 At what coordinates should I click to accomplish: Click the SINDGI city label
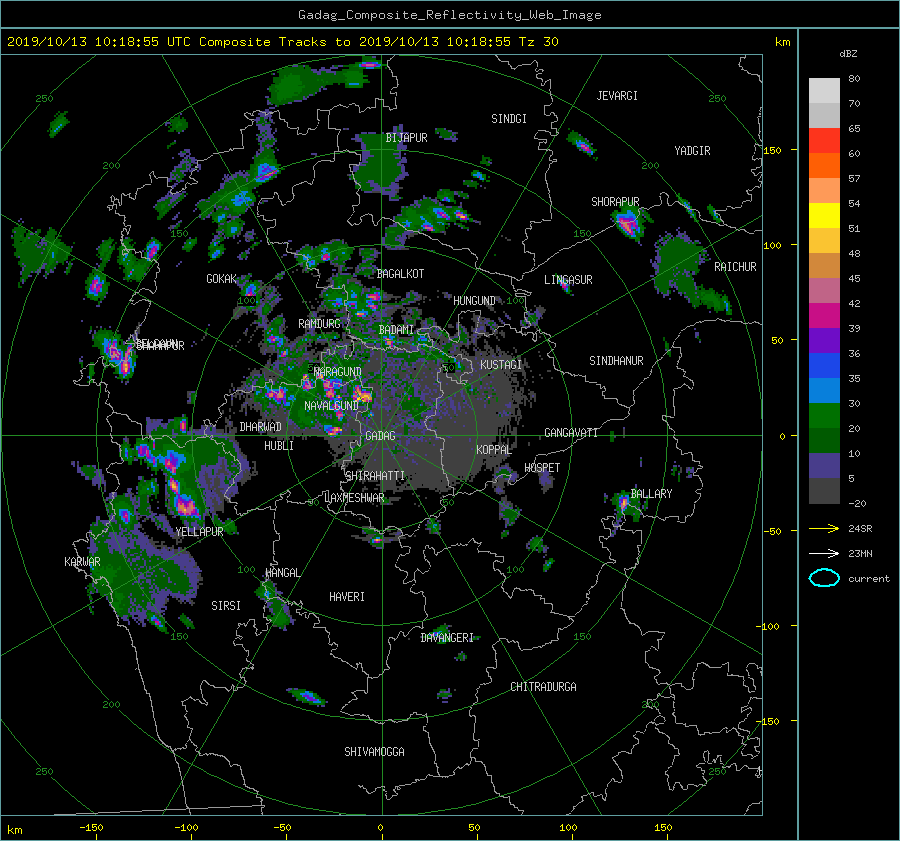tap(509, 119)
